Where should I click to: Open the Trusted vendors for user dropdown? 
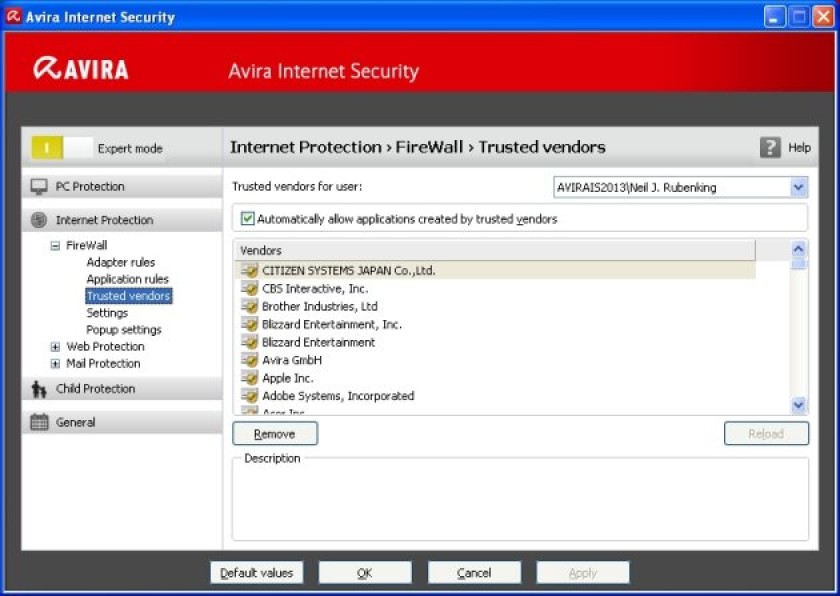click(798, 187)
